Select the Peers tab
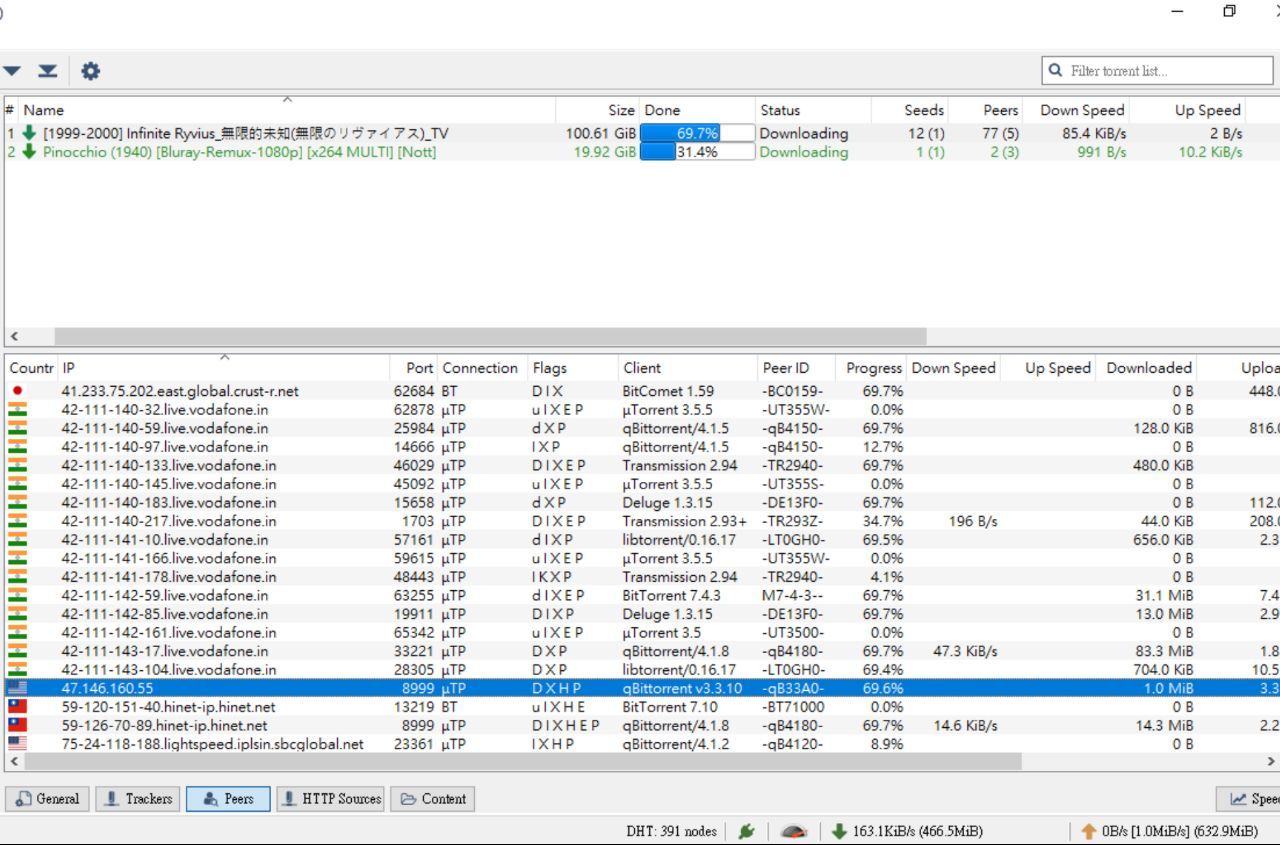This screenshot has height=845, width=1280. [x=228, y=799]
